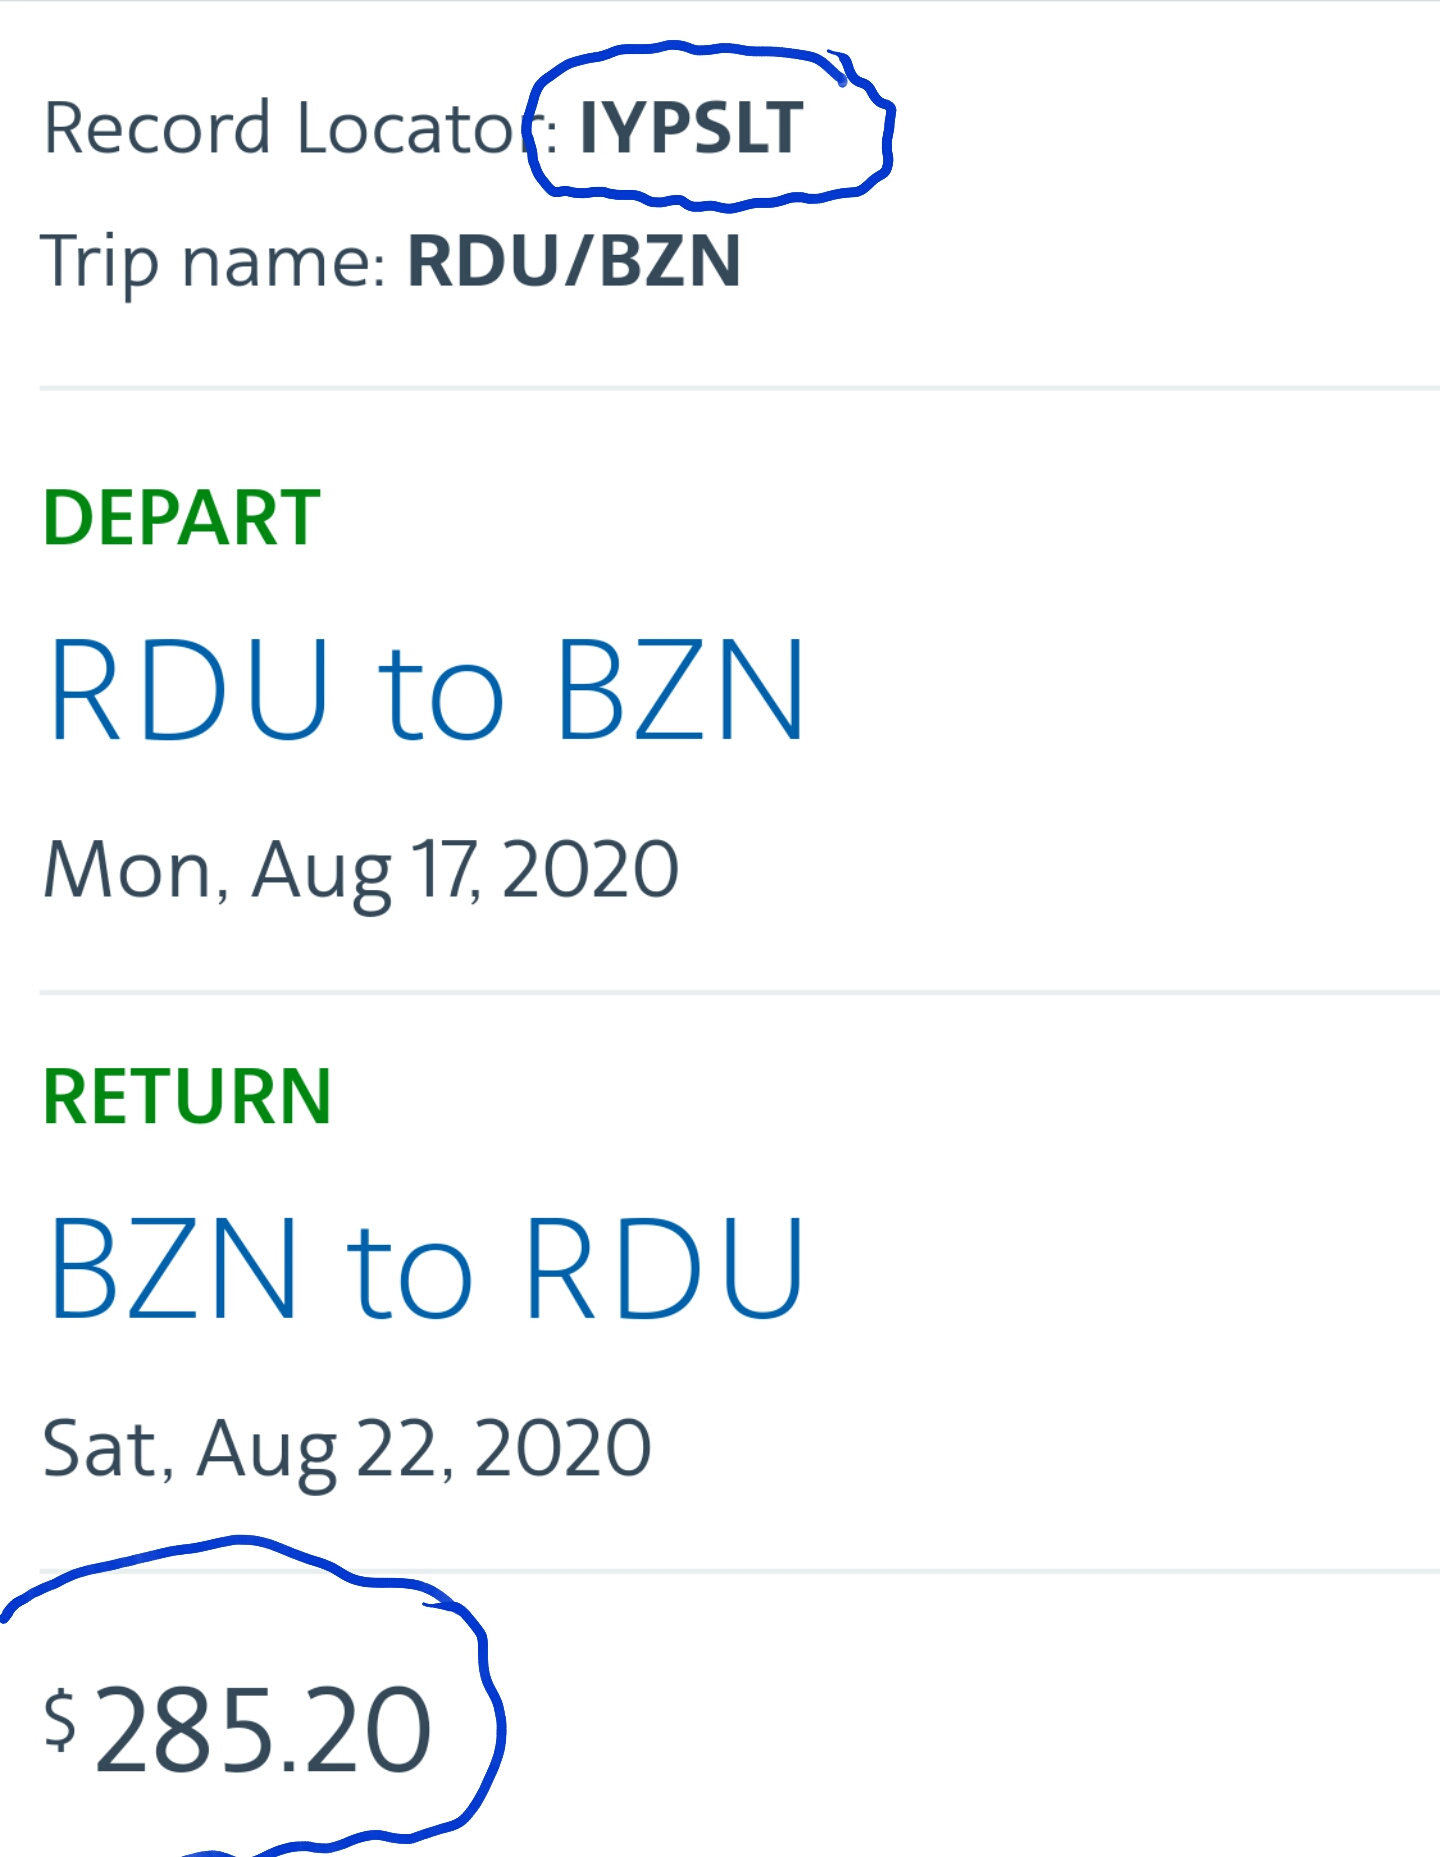Image resolution: width=1440 pixels, height=1857 pixels.
Task: Click the year 2020 in the return date
Action: [562, 1448]
